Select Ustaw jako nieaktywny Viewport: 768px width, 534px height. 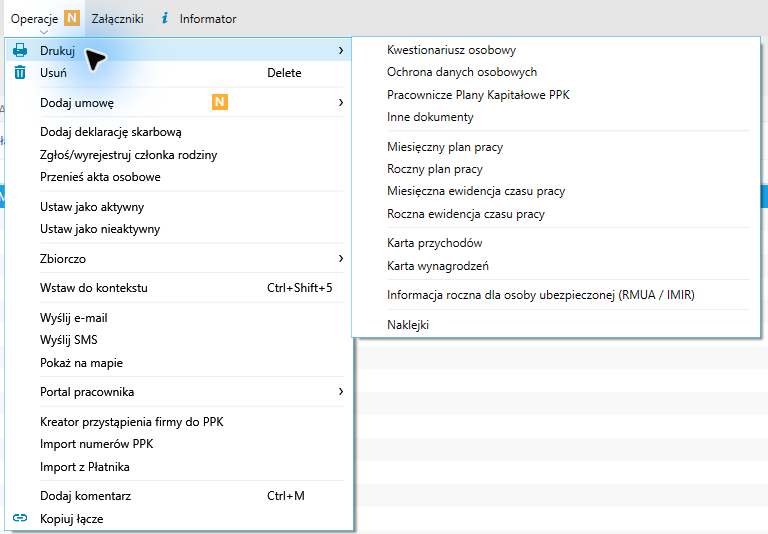(179, 229)
